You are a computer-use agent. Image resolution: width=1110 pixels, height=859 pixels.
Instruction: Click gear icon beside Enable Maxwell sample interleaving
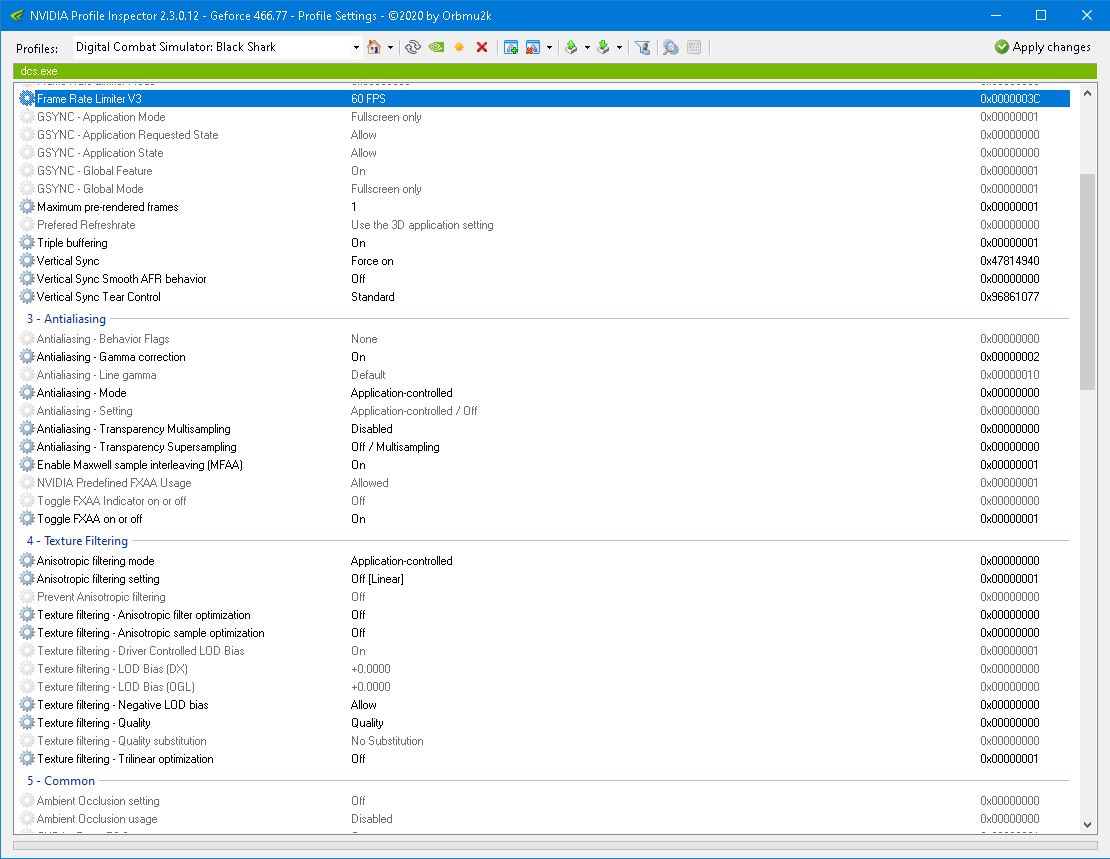tap(27, 465)
